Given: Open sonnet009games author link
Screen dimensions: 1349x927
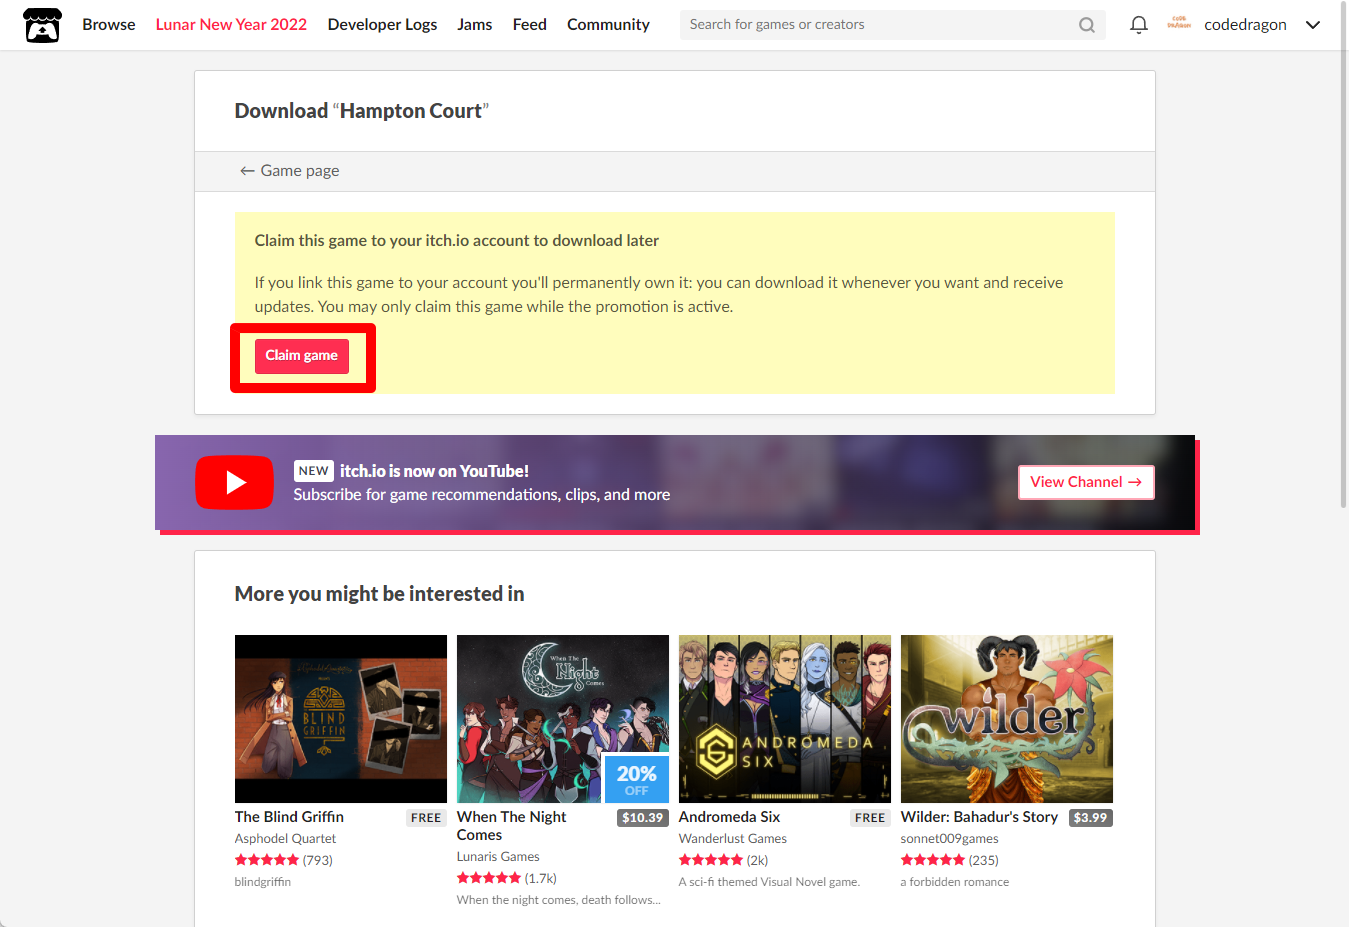Looking at the screenshot, I should point(950,839).
